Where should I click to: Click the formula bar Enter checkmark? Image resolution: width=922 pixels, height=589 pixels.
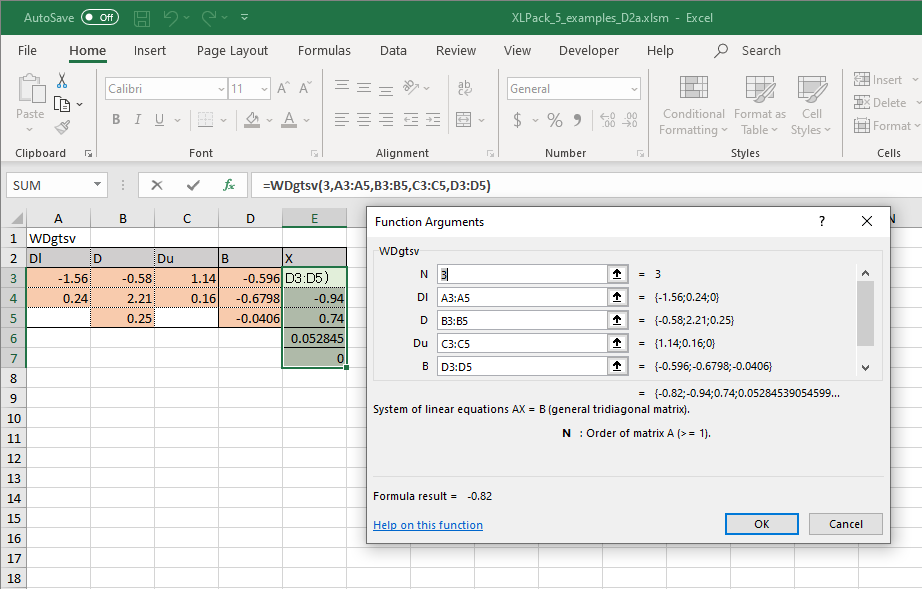point(193,186)
